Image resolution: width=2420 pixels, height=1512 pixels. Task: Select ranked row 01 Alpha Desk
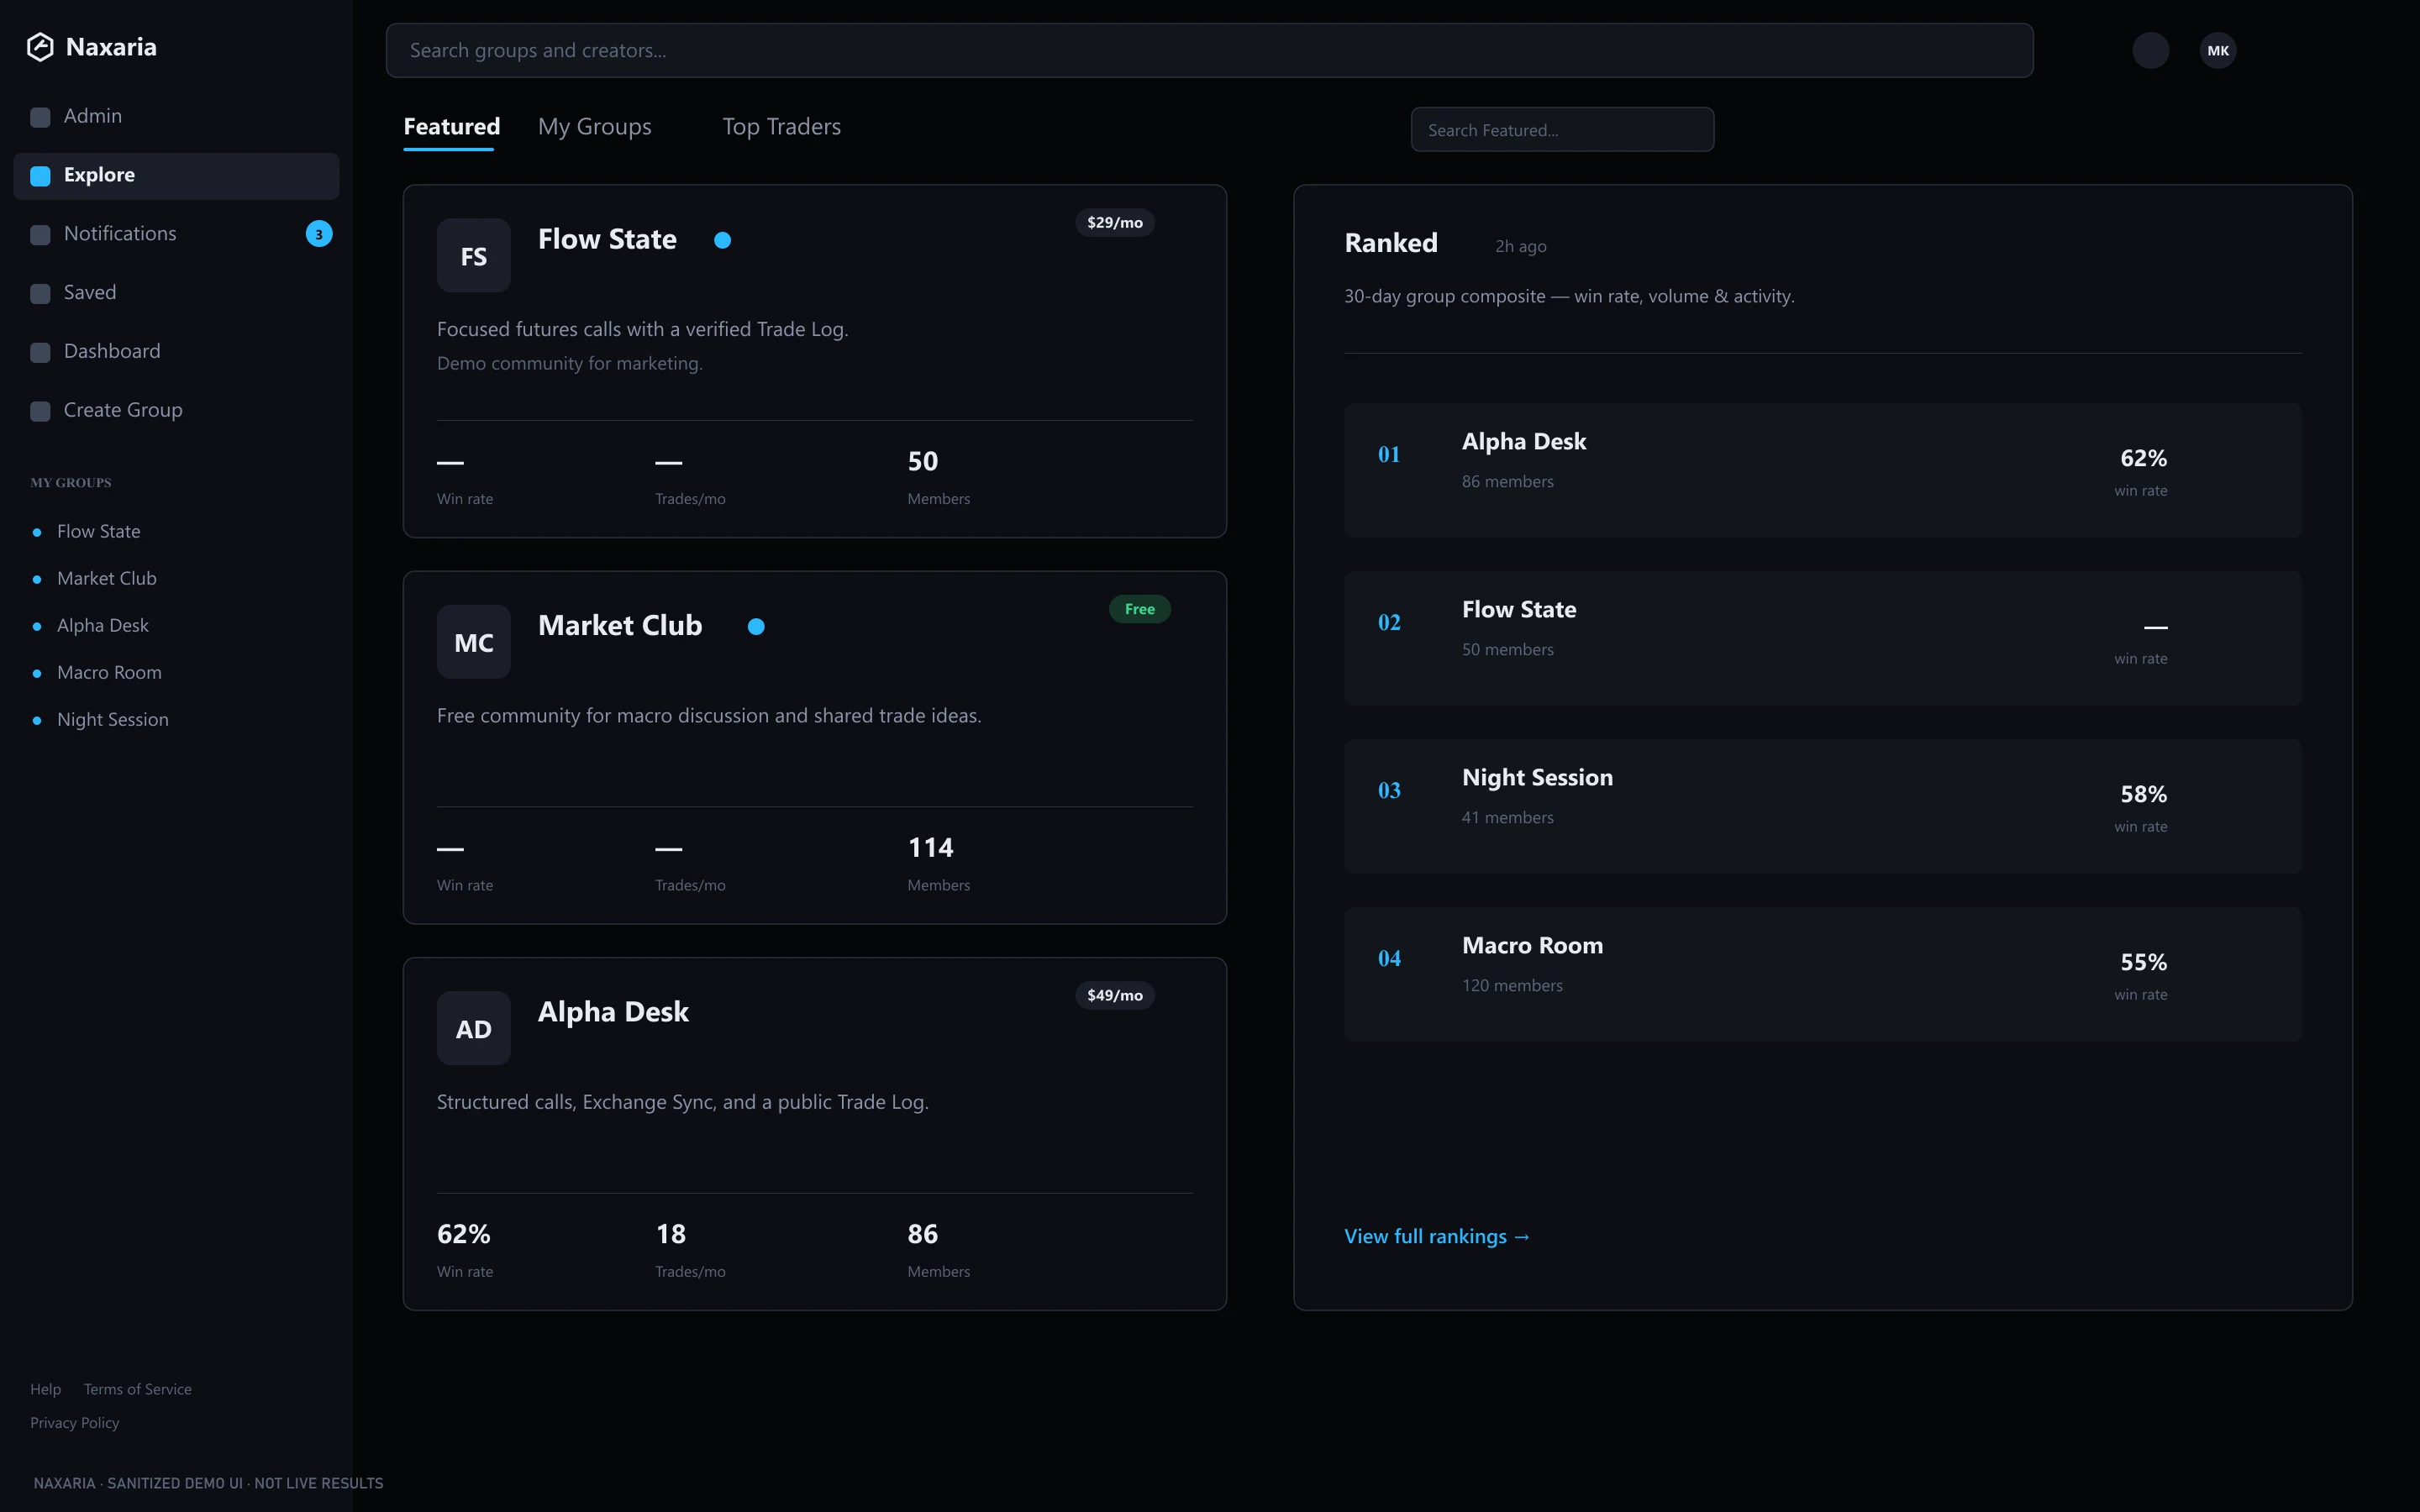[x=1823, y=470]
